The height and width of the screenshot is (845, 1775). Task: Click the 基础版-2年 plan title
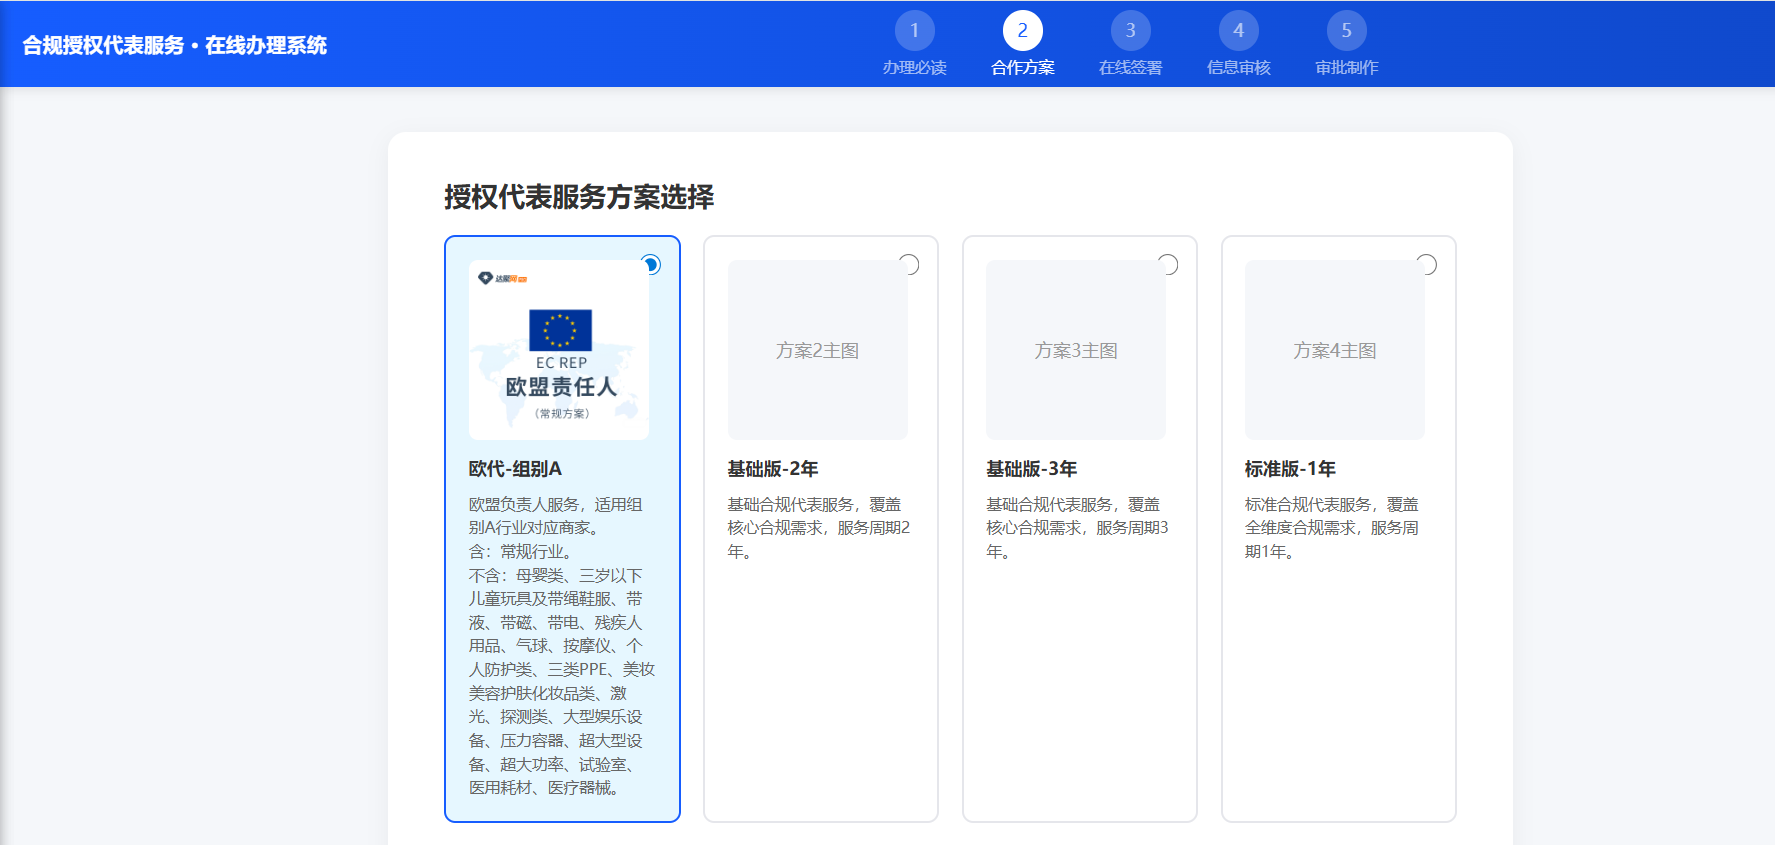click(x=773, y=469)
